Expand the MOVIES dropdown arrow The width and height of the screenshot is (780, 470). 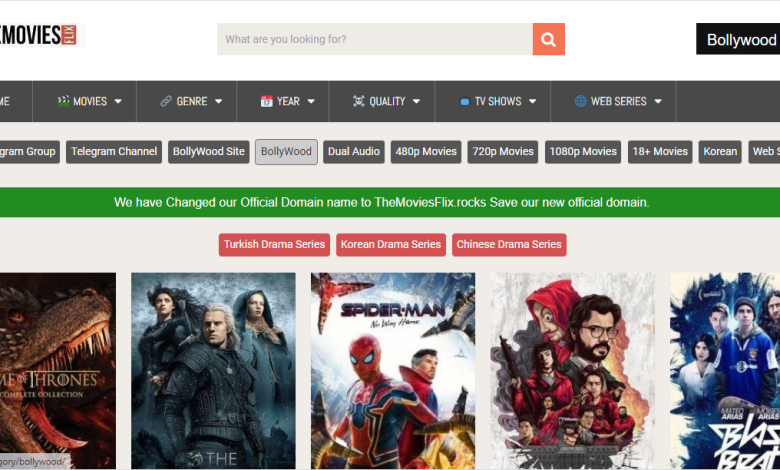(x=118, y=101)
